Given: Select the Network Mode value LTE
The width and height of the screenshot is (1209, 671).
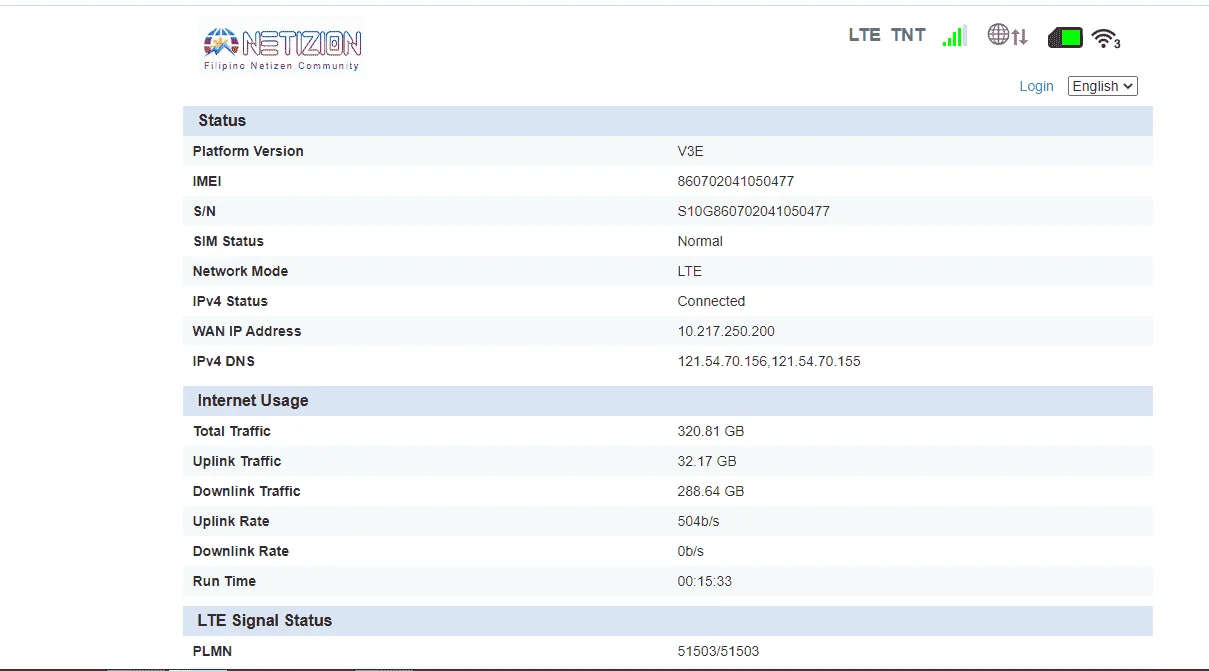Looking at the screenshot, I should point(690,271).
